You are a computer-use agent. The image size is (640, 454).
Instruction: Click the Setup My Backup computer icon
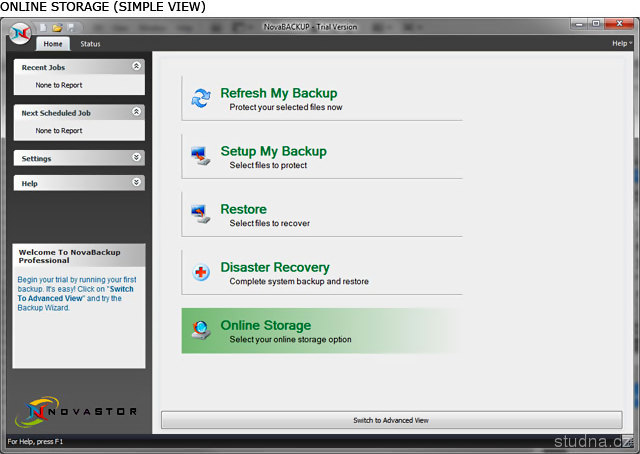200,156
